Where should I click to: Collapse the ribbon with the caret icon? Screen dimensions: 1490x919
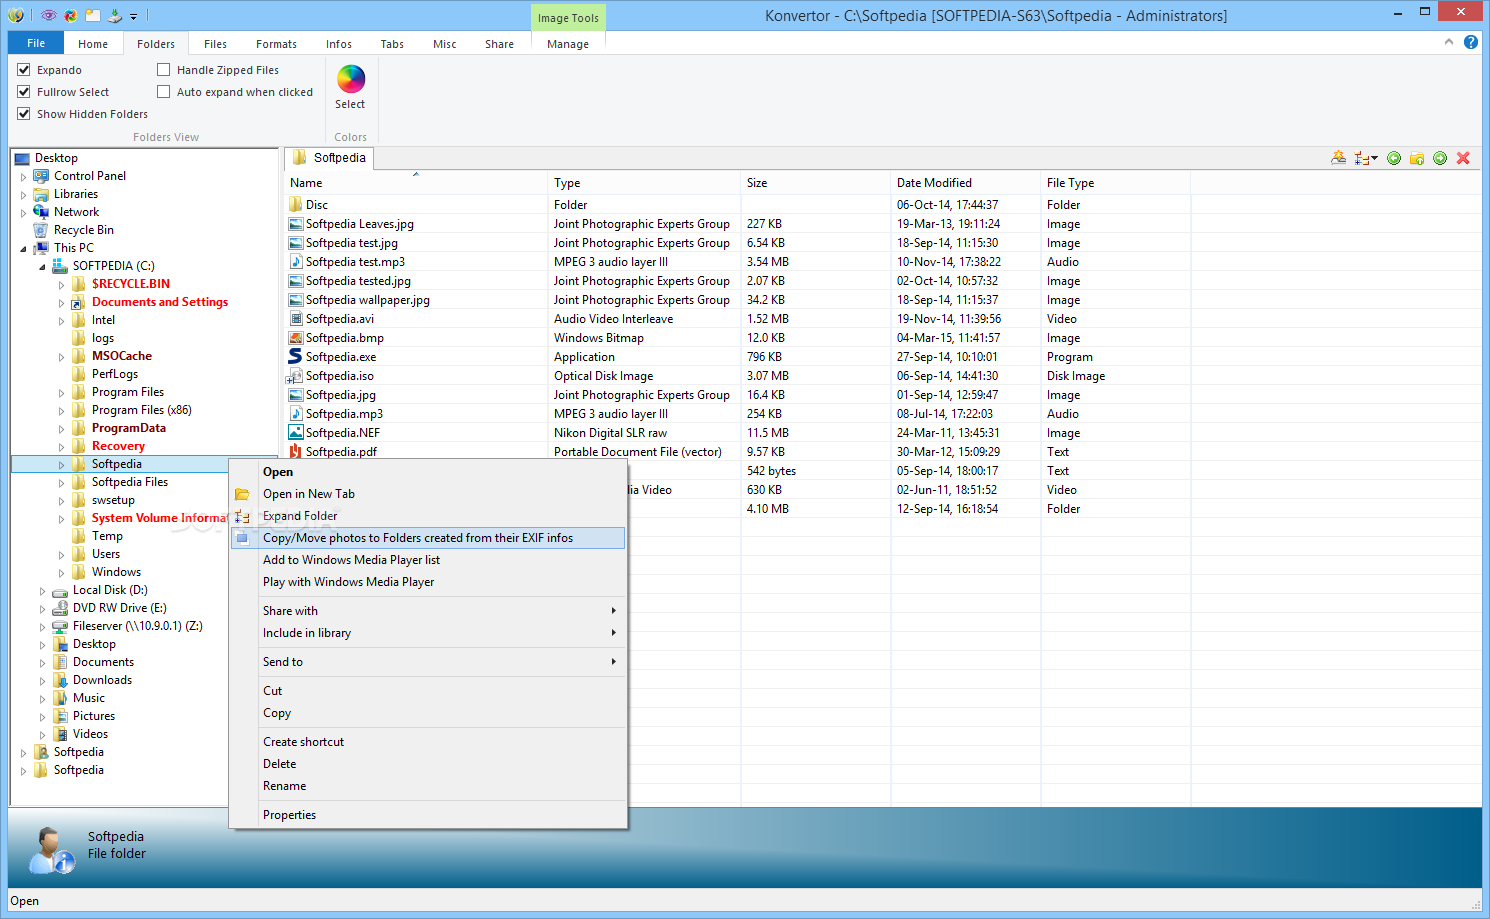pyautogui.click(x=1449, y=42)
